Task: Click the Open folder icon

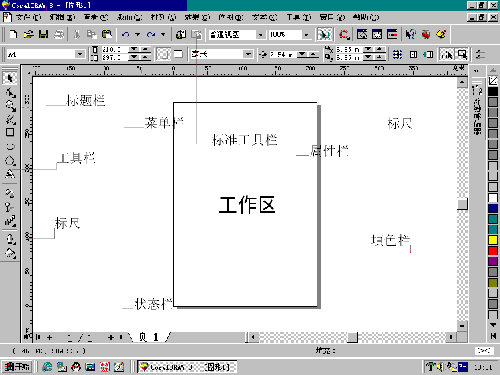Action: 29,34
